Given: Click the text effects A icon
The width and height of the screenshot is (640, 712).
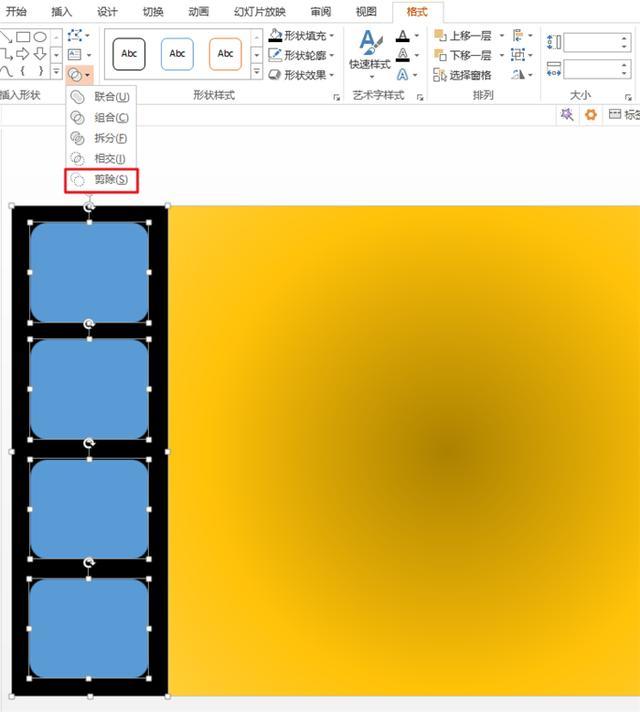Looking at the screenshot, I should point(402,74).
